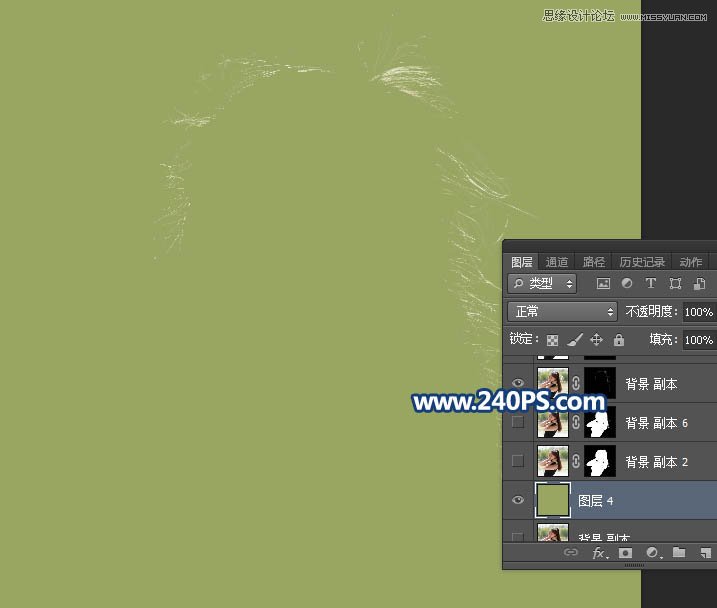
Task: Lock position move icon
Action: pos(596,340)
